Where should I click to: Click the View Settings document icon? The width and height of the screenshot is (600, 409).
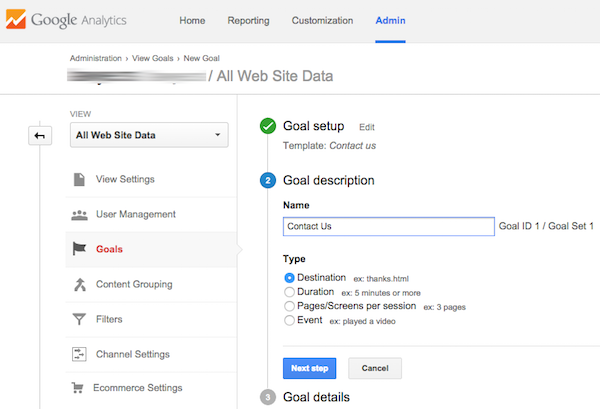click(79, 179)
